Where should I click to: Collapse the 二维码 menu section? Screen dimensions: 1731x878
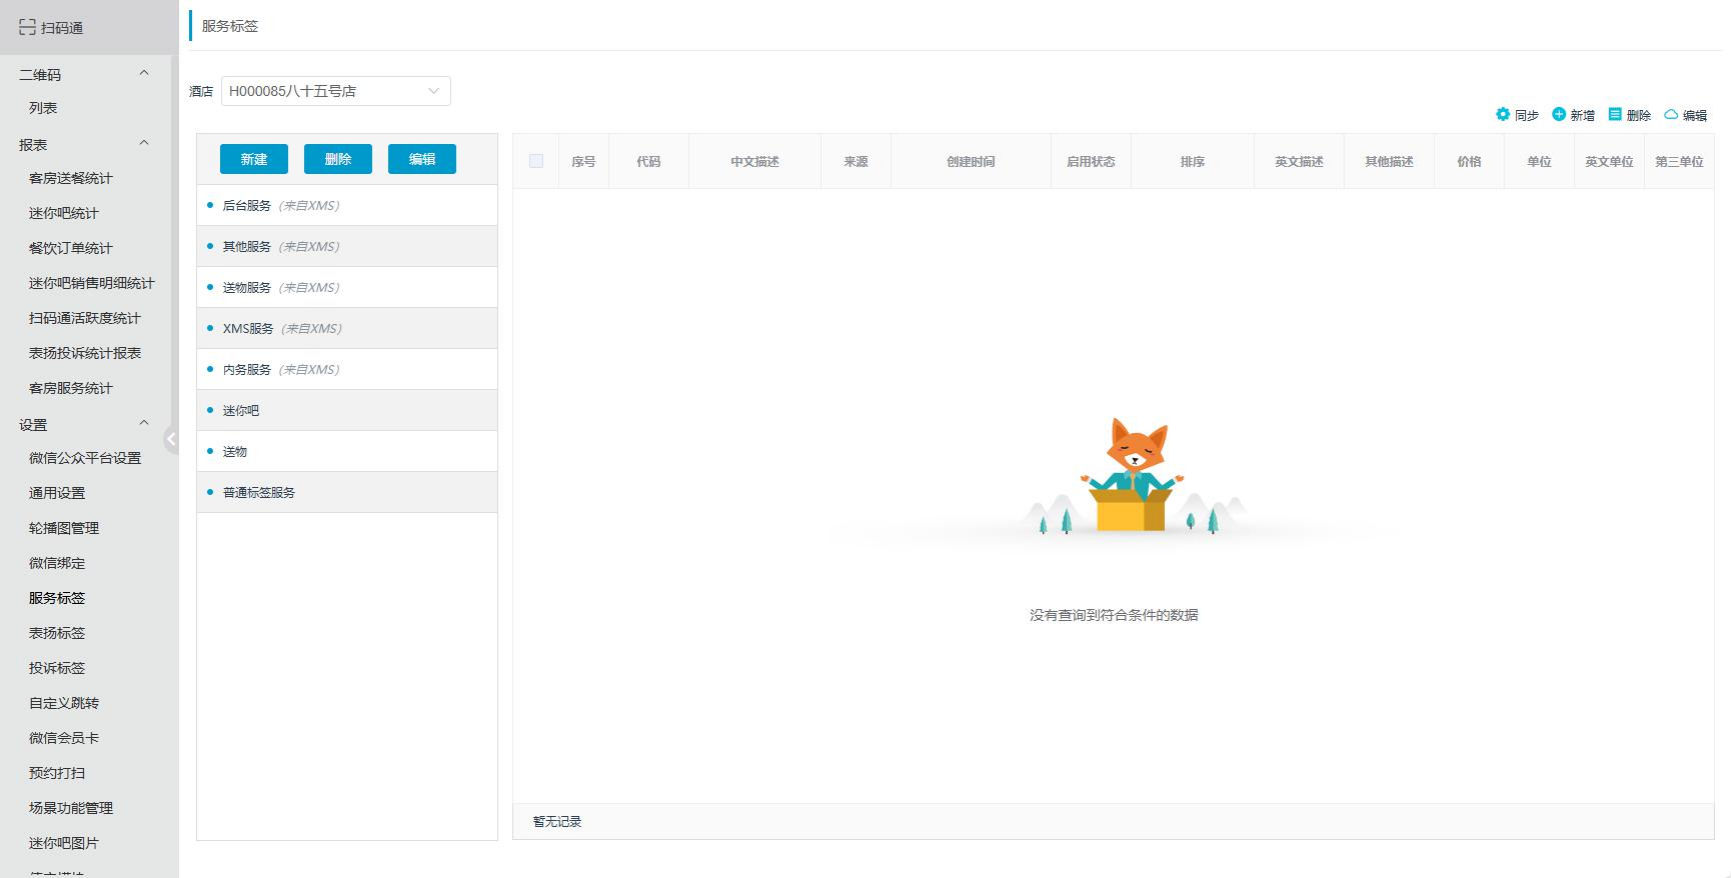click(x=143, y=74)
